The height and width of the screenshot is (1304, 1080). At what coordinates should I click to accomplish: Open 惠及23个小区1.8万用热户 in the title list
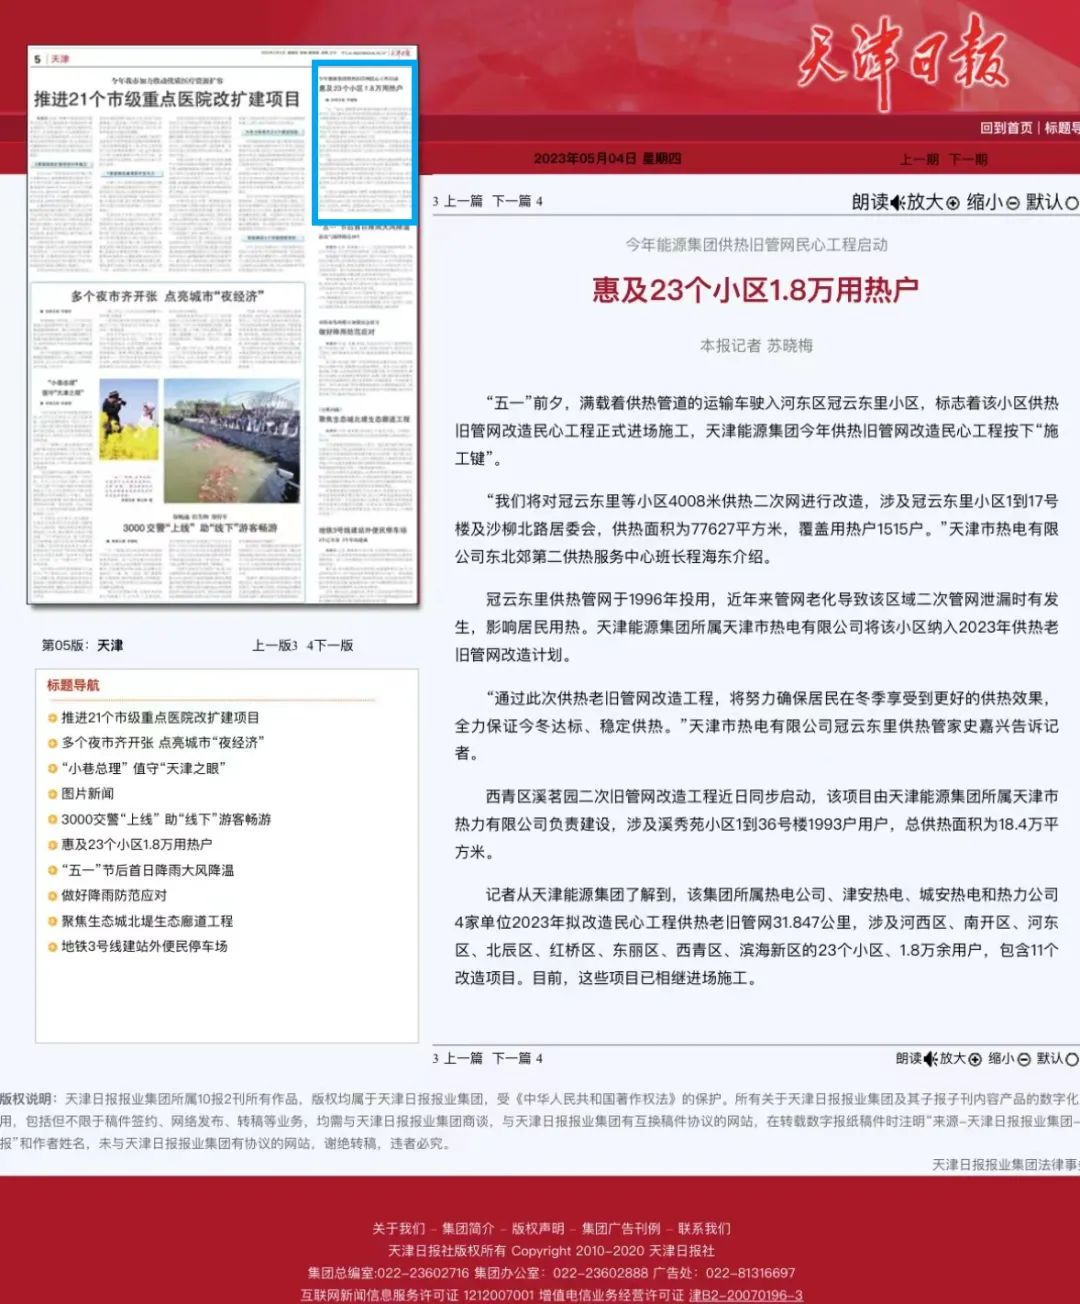coord(136,844)
